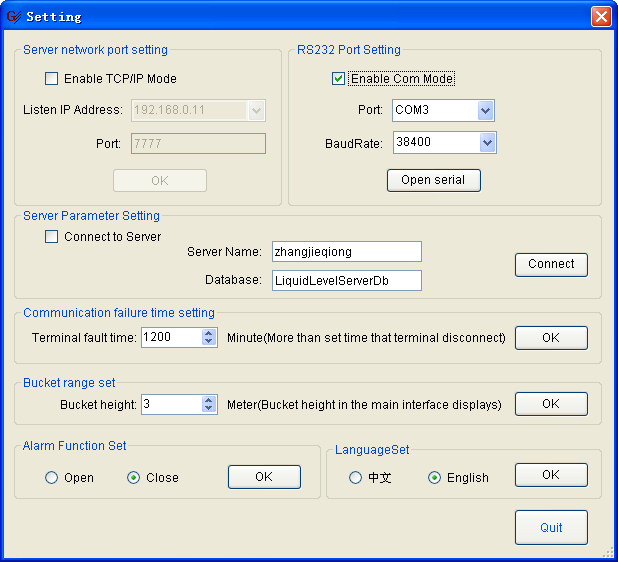Enable TCP/IP Mode checkbox
The height and width of the screenshot is (562, 618).
(52, 79)
